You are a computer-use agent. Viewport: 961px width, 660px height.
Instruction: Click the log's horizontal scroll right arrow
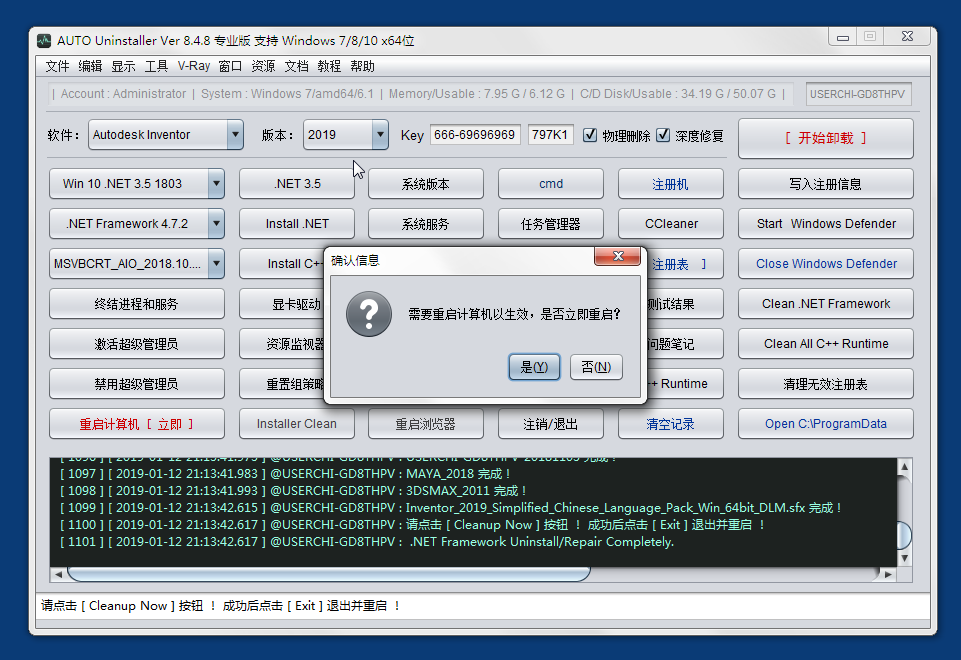coord(888,574)
